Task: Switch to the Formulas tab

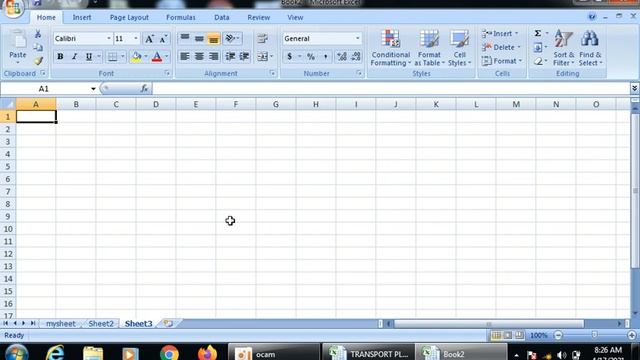Action: pyautogui.click(x=181, y=18)
